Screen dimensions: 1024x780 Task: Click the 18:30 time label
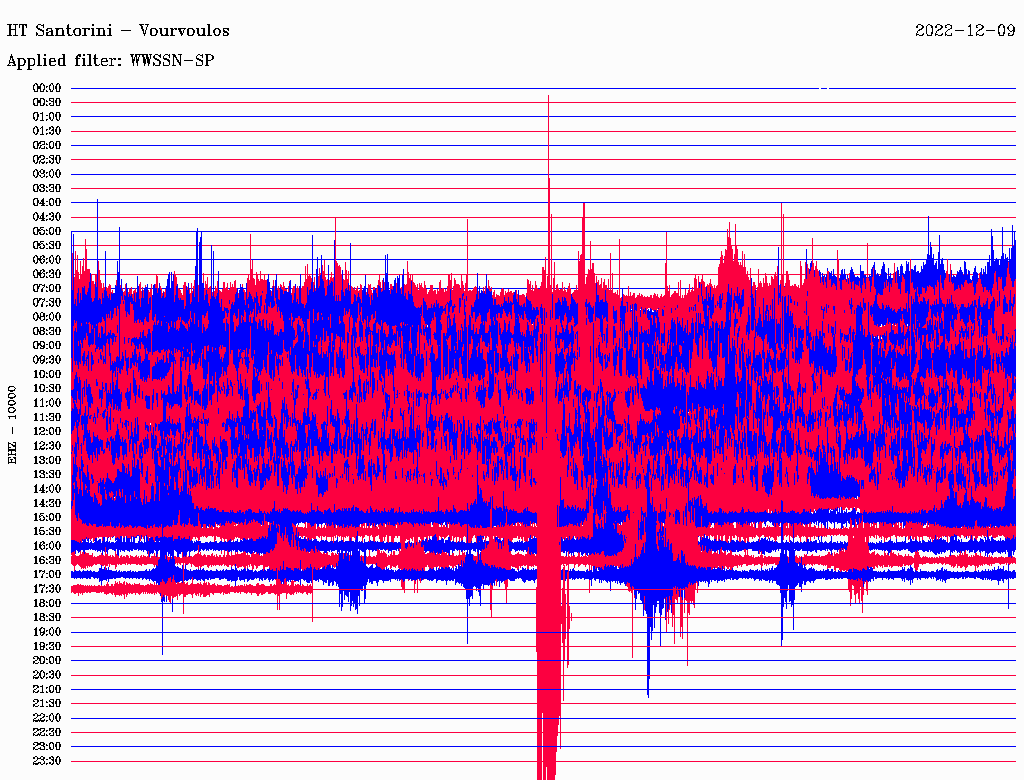(x=47, y=617)
